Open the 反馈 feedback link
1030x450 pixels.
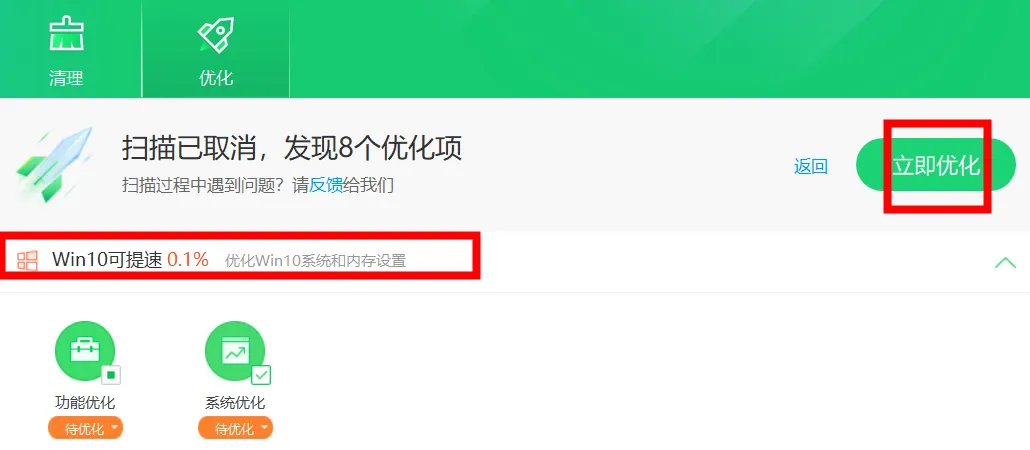point(326,185)
